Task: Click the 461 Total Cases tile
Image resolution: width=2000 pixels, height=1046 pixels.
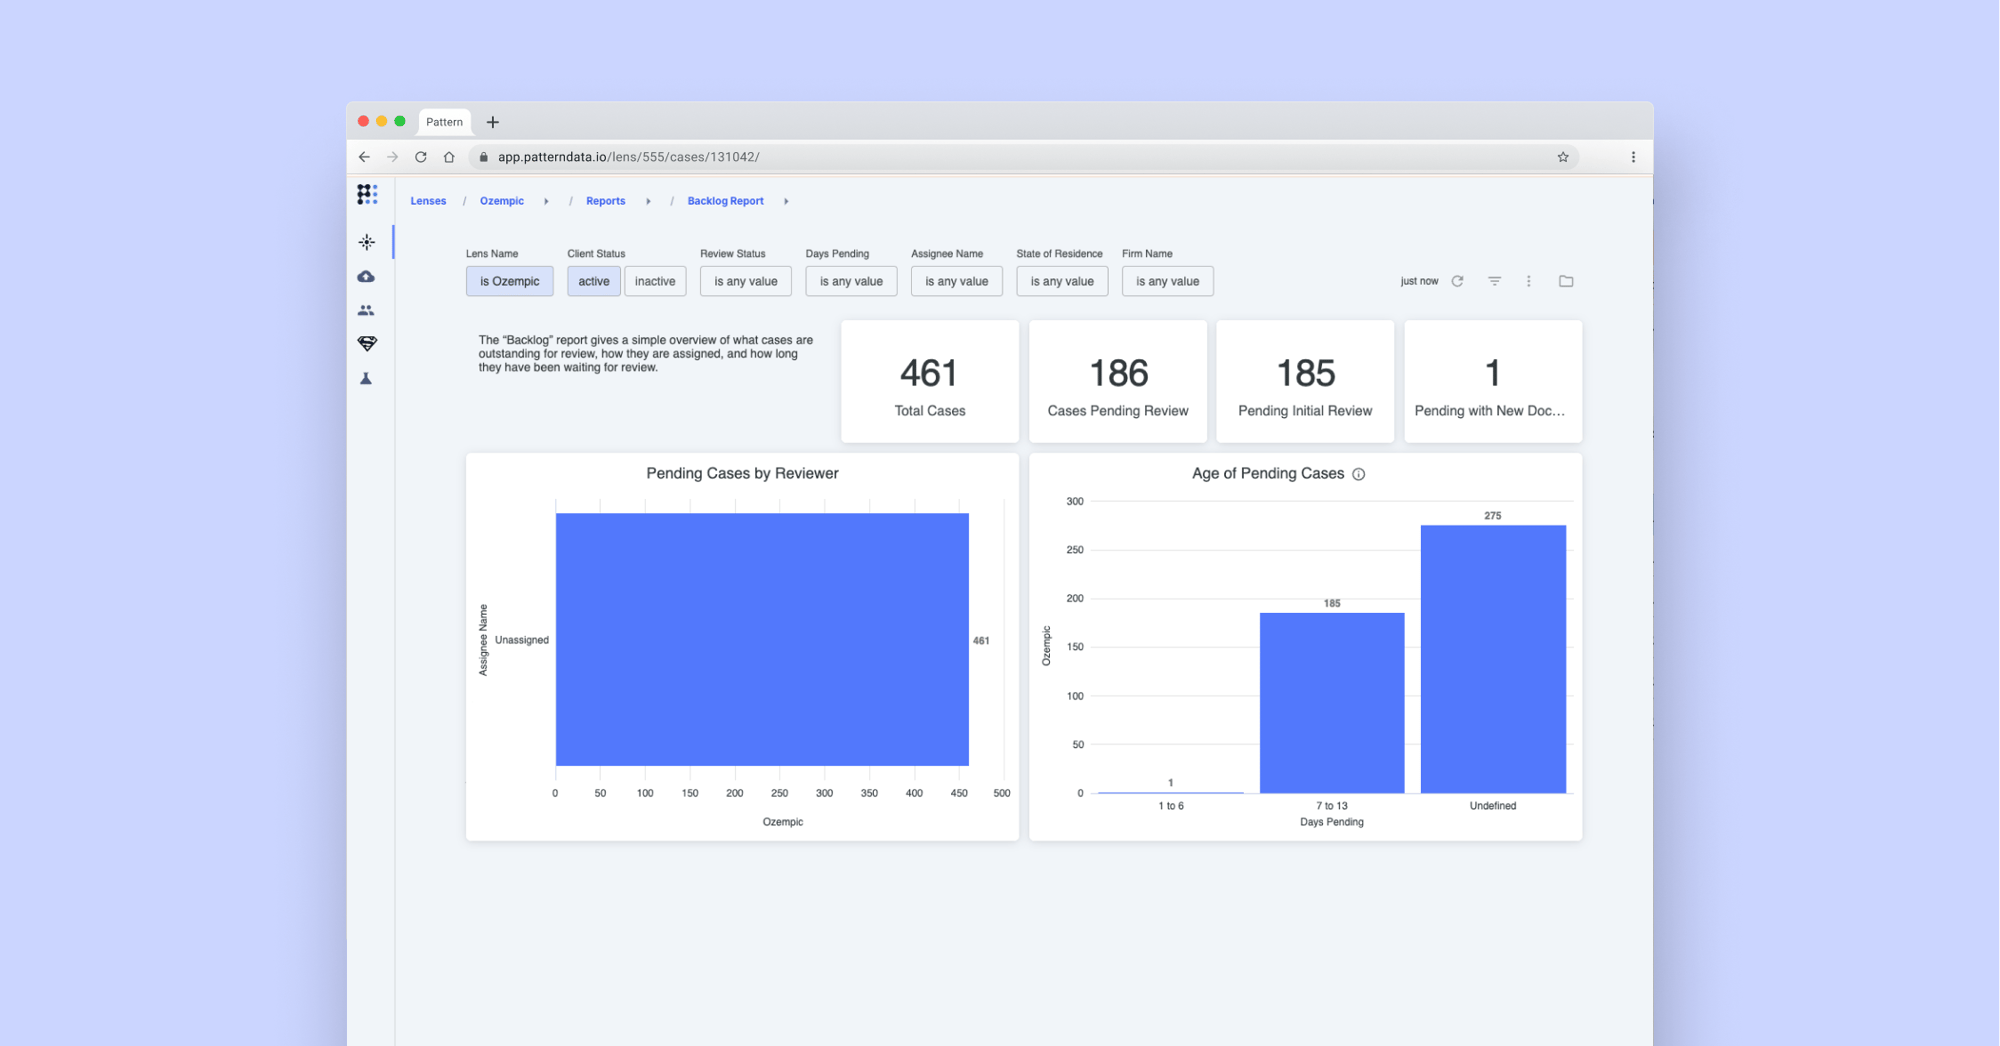Action: click(930, 381)
